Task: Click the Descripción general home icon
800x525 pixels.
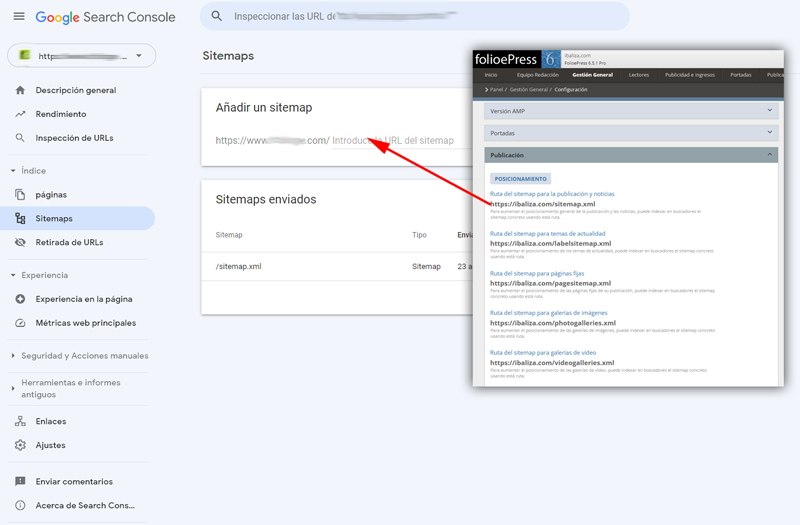Action: tap(20, 90)
